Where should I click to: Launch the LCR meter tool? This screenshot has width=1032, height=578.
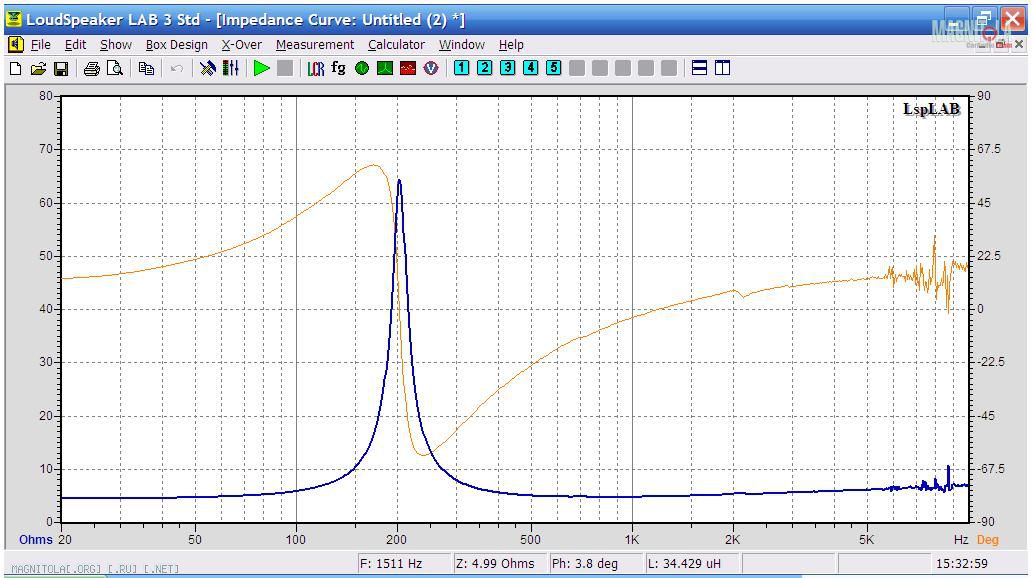pyautogui.click(x=316, y=68)
